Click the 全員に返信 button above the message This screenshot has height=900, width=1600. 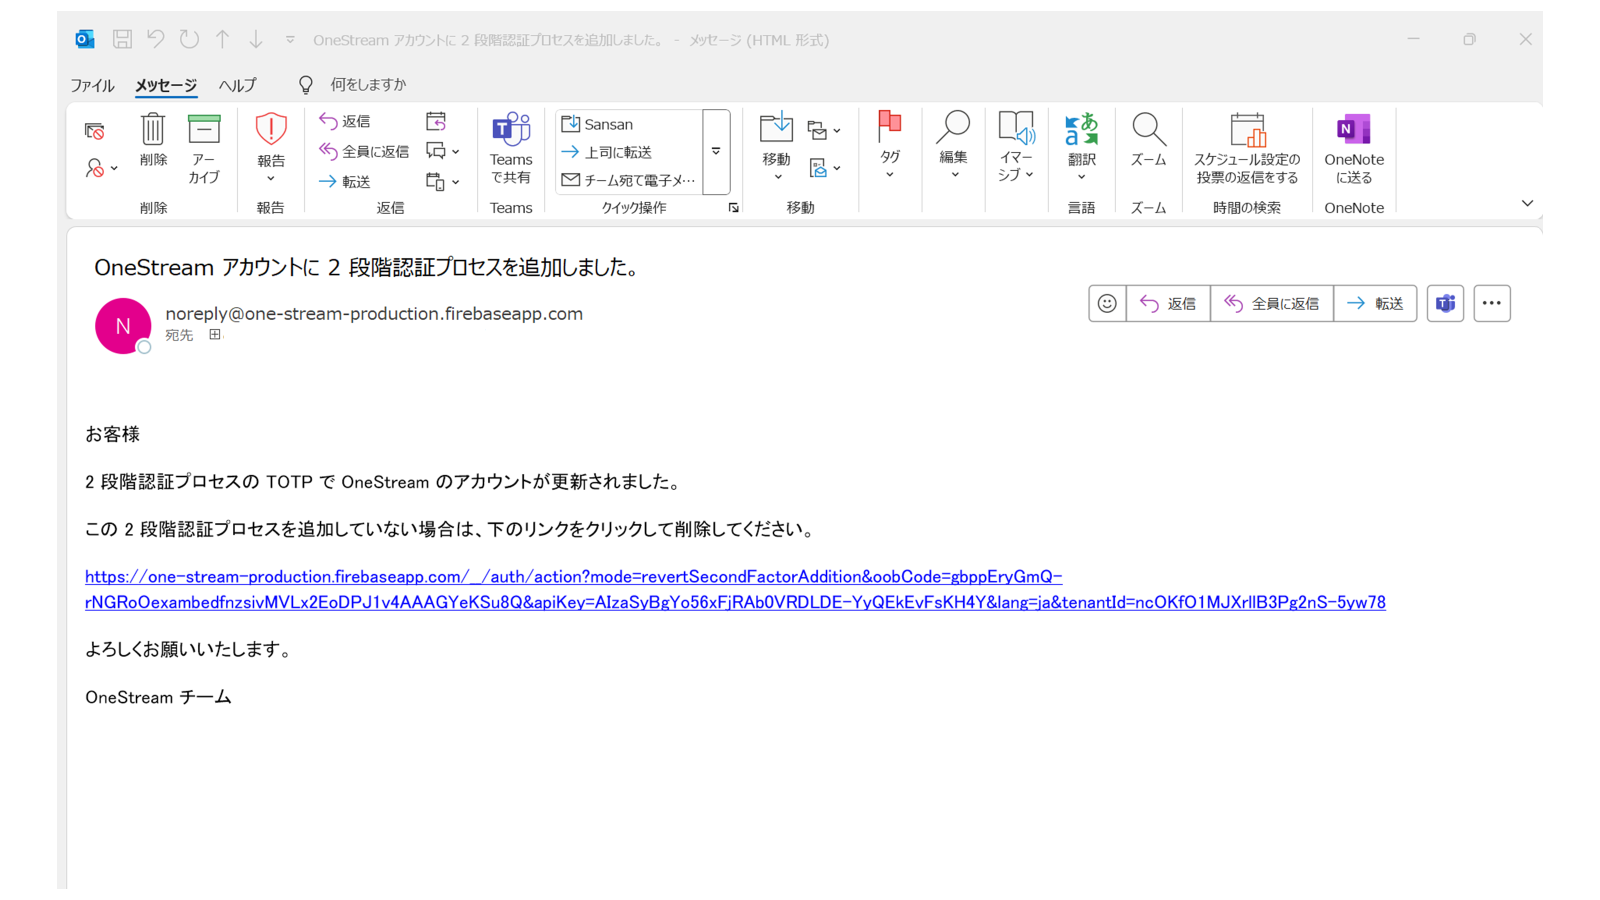[x=1272, y=303]
